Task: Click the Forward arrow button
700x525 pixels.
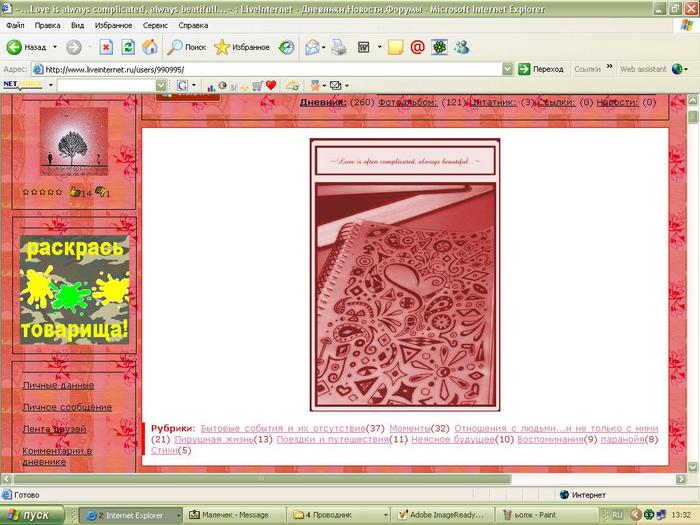Action: [x=74, y=47]
